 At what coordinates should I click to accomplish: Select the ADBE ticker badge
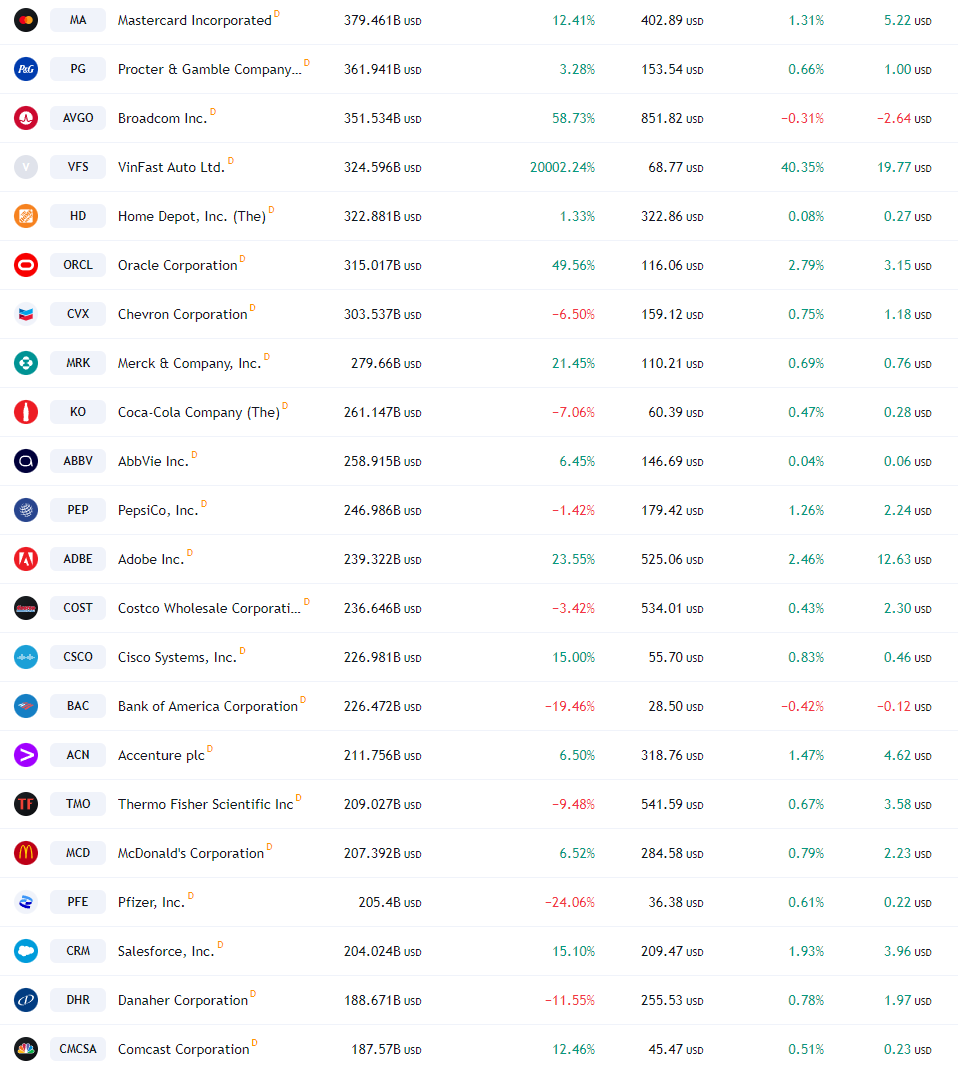pos(78,559)
